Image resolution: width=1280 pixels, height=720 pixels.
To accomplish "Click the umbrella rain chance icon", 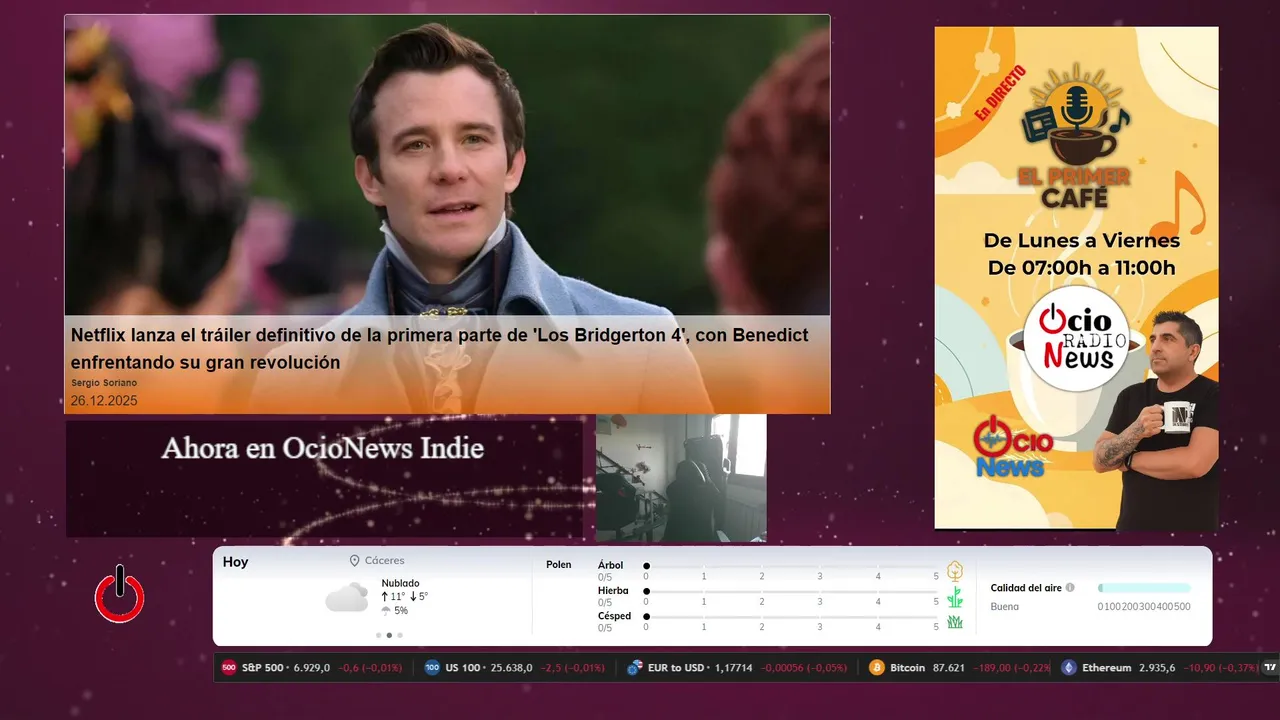I will click(386, 610).
